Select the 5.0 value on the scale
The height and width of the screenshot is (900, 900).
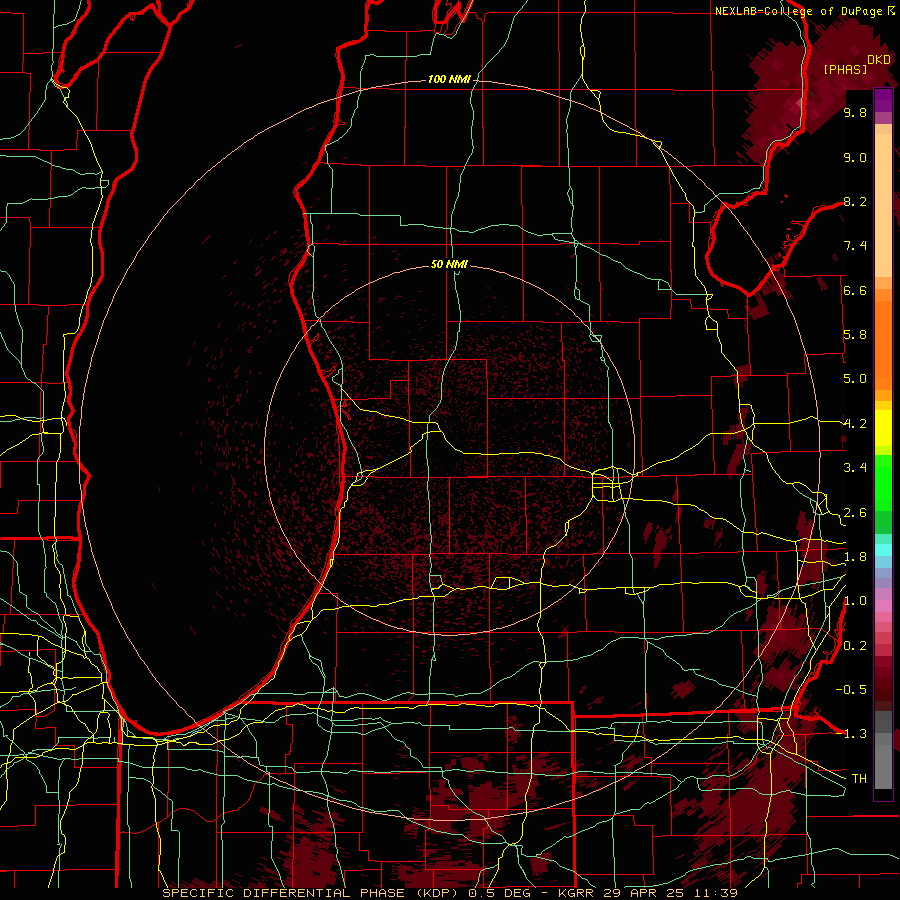click(855, 379)
